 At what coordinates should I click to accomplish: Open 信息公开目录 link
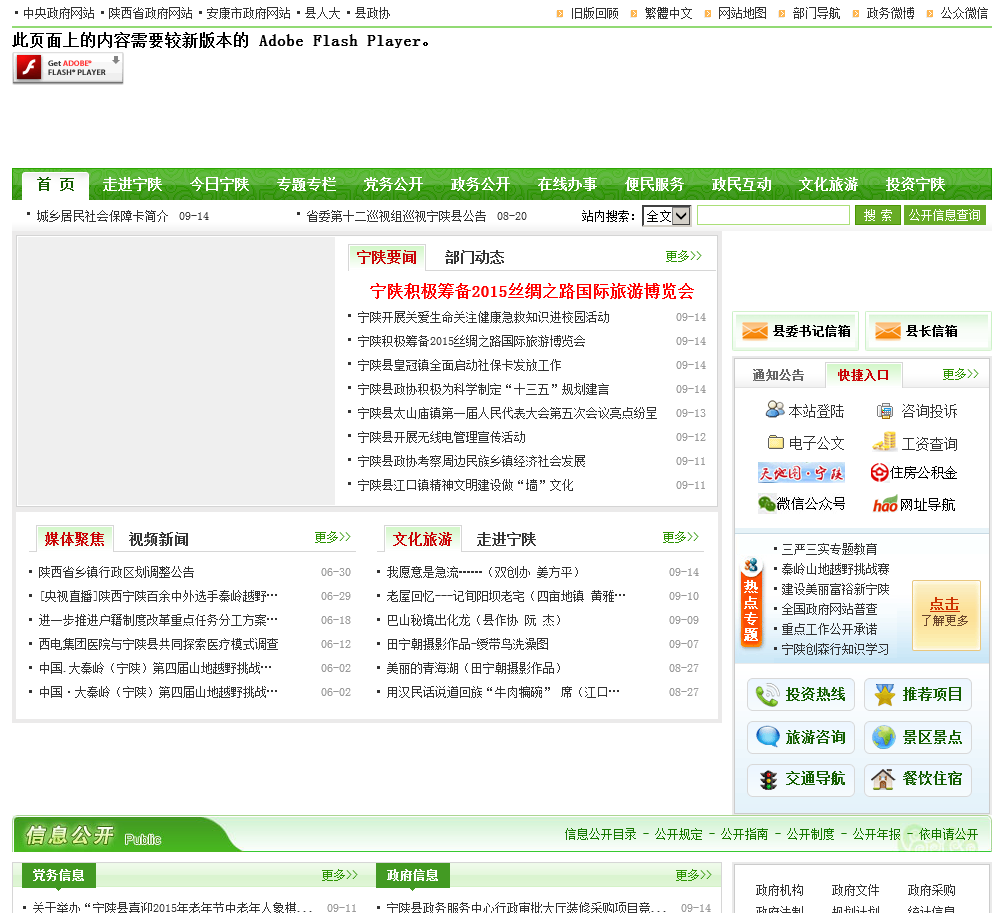click(x=601, y=834)
